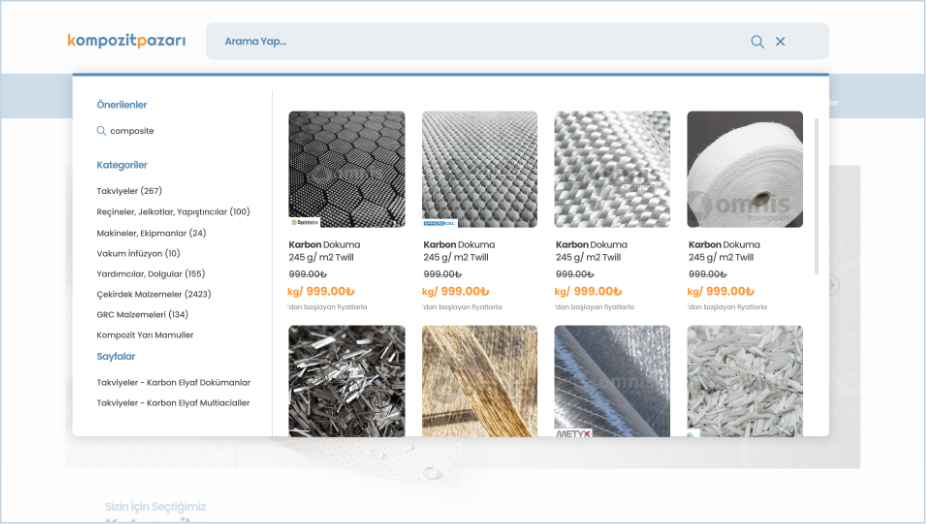Click the search results scrollbar

click(817, 196)
